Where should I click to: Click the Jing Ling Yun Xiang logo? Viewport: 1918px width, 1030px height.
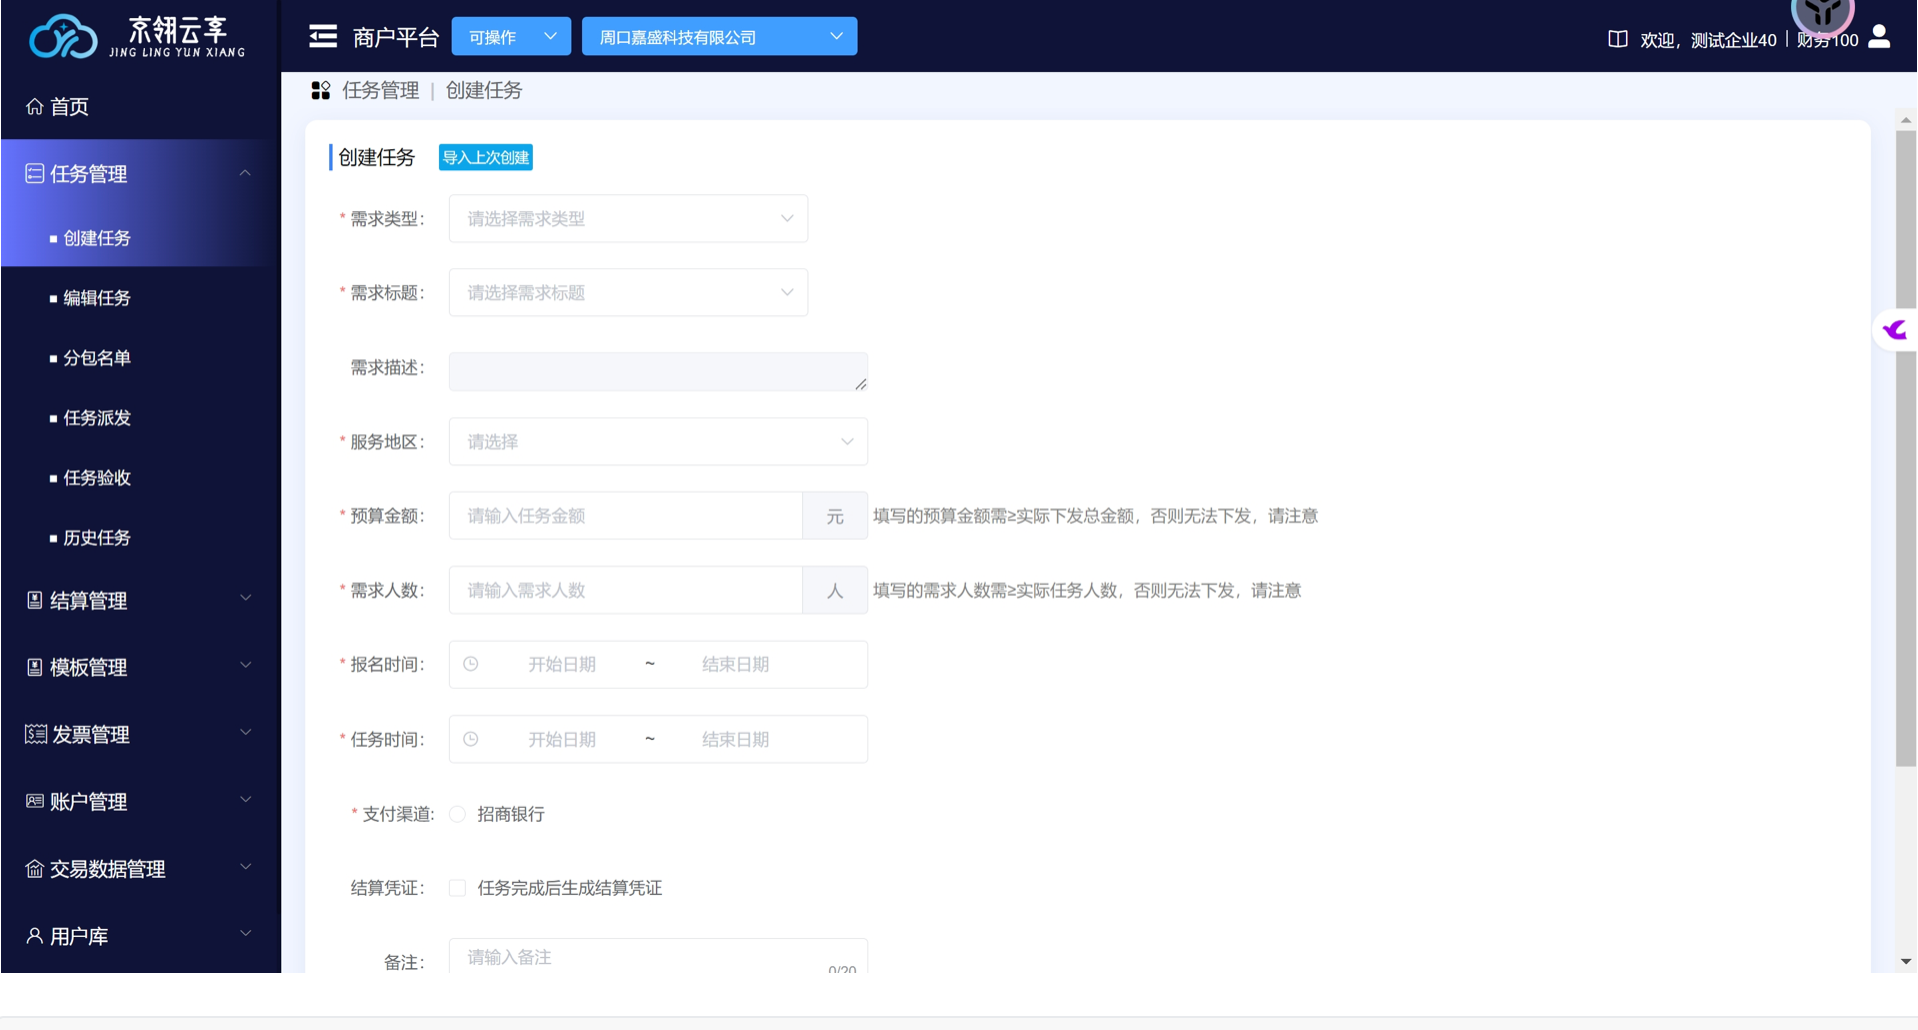coord(137,37)
